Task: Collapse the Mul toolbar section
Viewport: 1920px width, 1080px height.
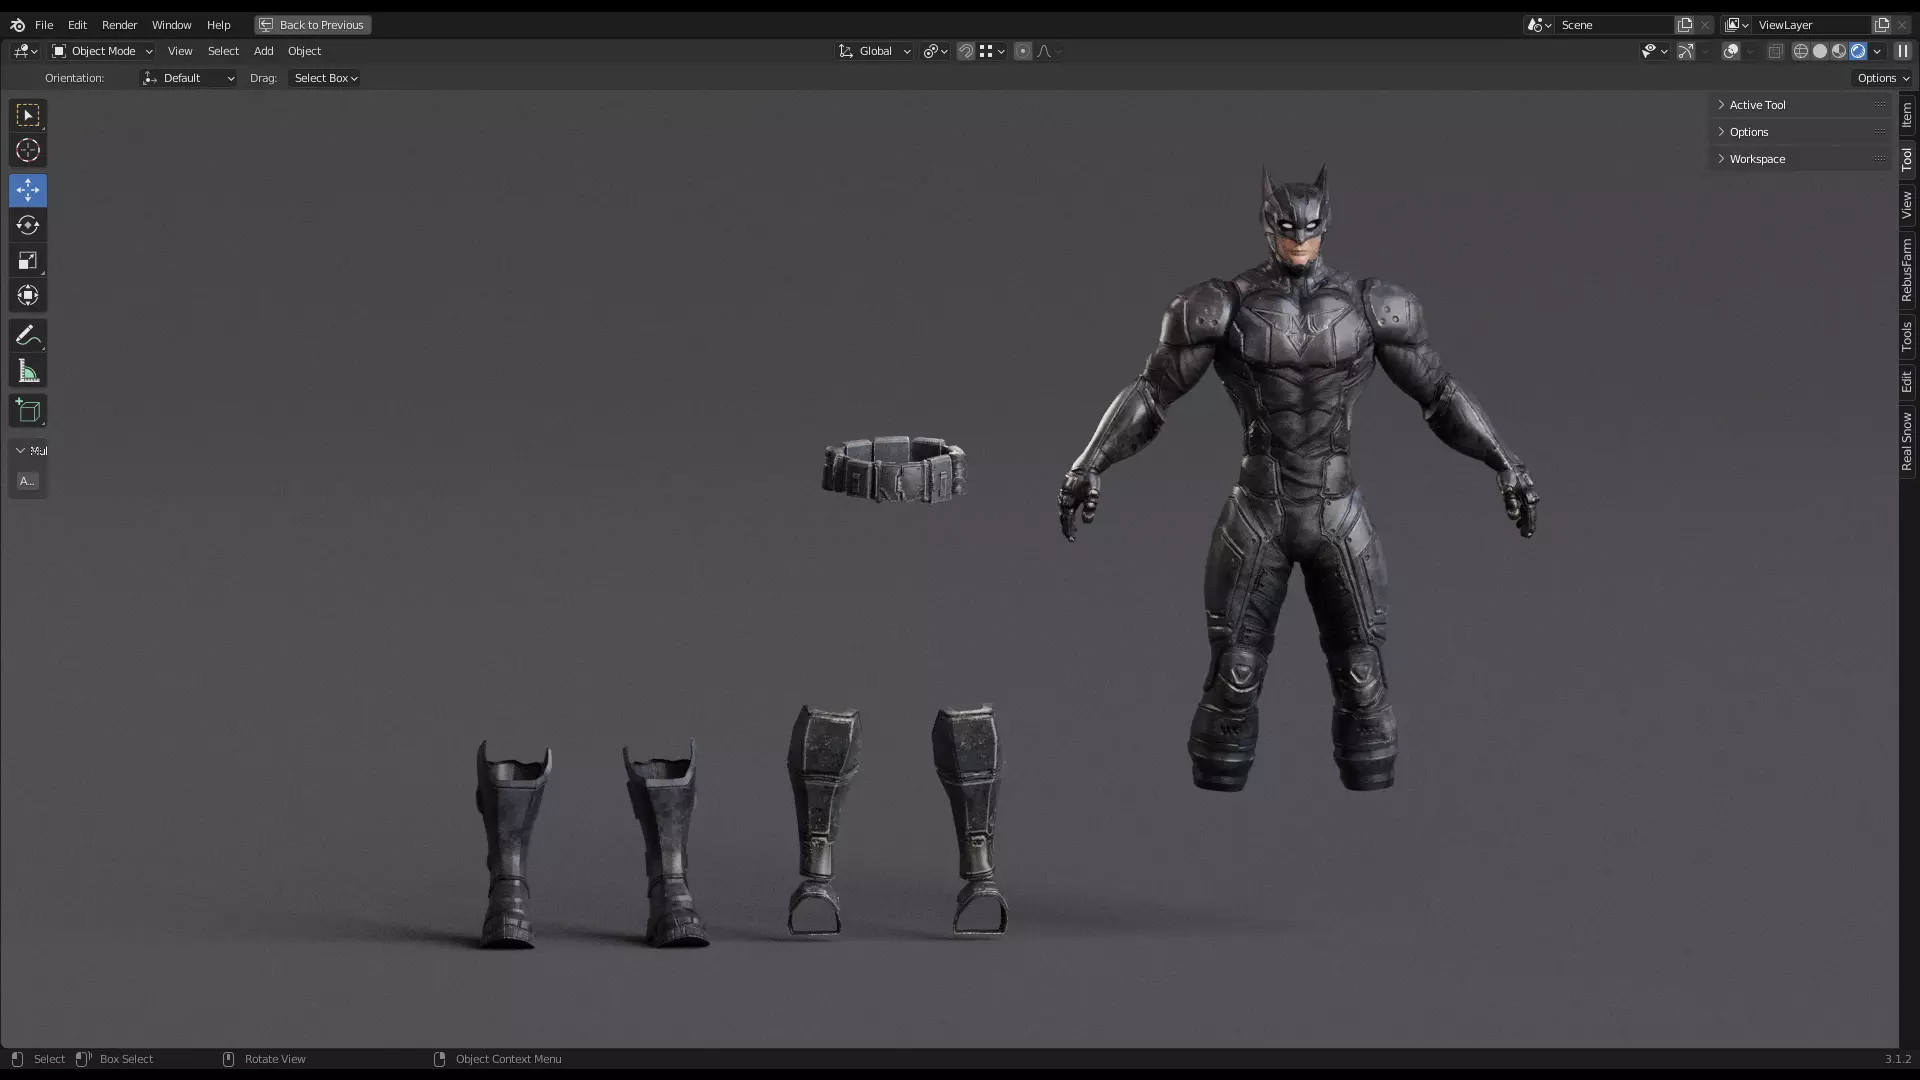Action: tap(28, 451)
